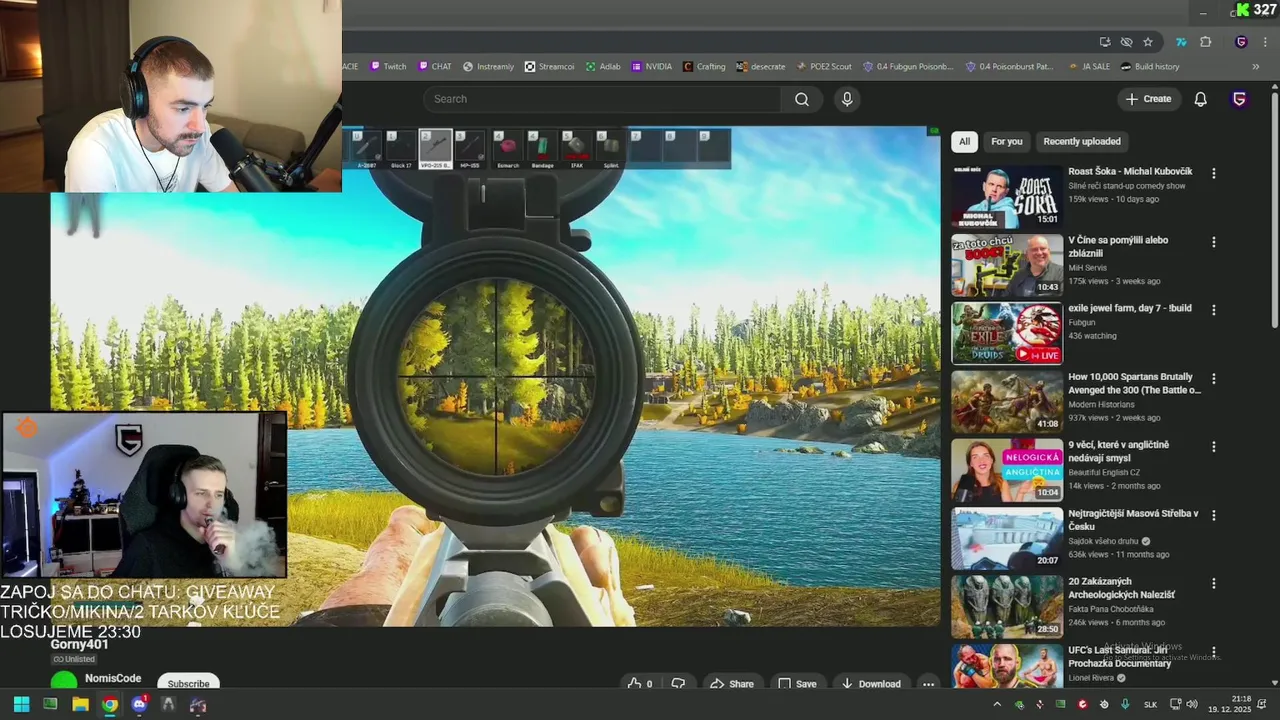The height and width of the screenshot is (720, 1280).
Task: Open '20 Zakázaných Archeologických Nalezišť' title
Action: pos(1121,588)
